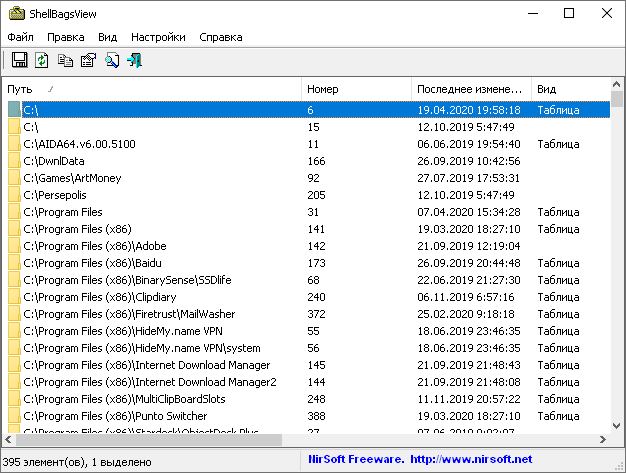This screenshot has width=626, height=473.
Task: Click folder icon next to Punto Switcher path
Action: (14, 416)
